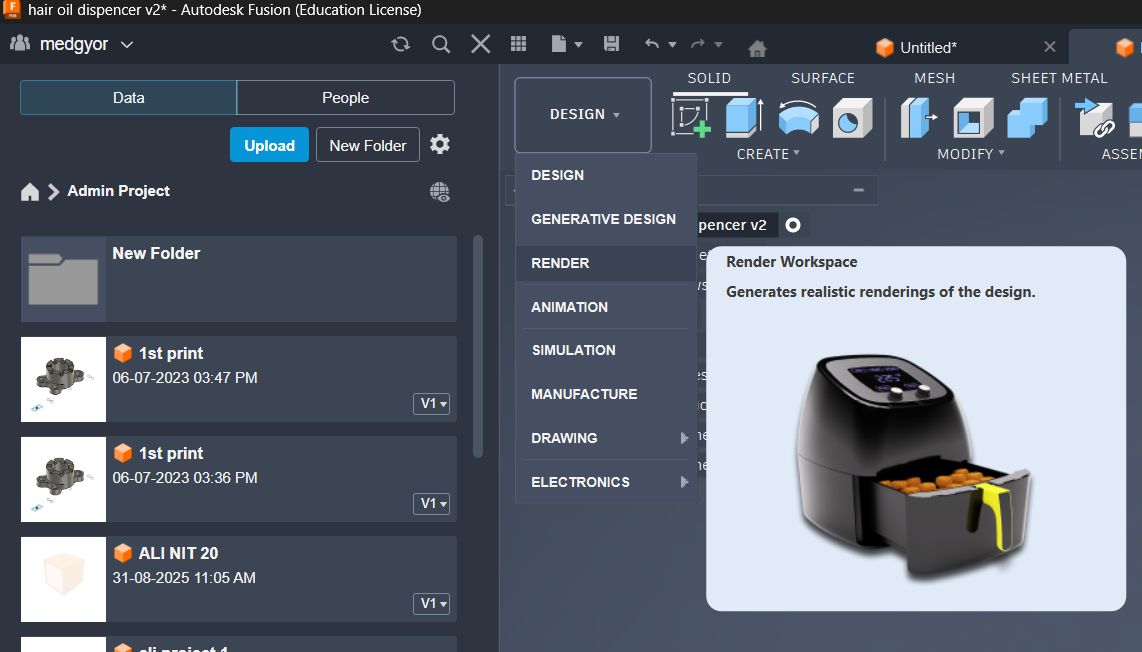The image size is (1142, 652).
Task: Open V1 version dropdown for ALI NIT 20
Action: pos(431,603)
